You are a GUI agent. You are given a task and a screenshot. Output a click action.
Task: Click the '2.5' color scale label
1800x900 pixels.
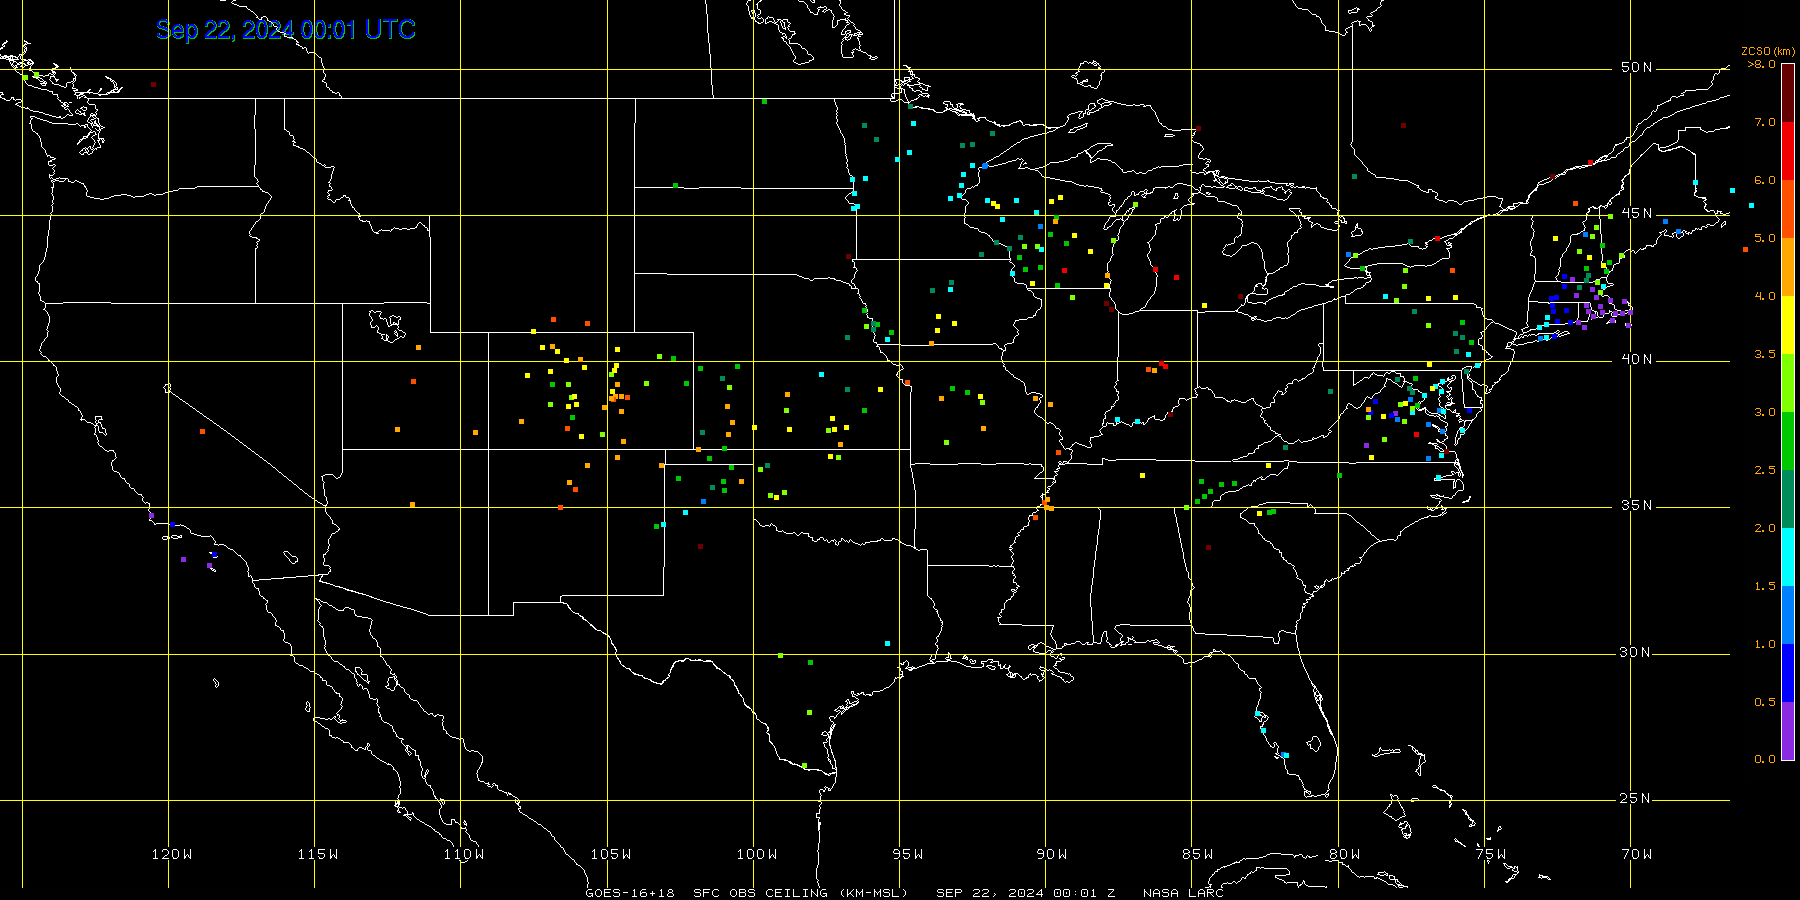click(x=1765, y=471)
